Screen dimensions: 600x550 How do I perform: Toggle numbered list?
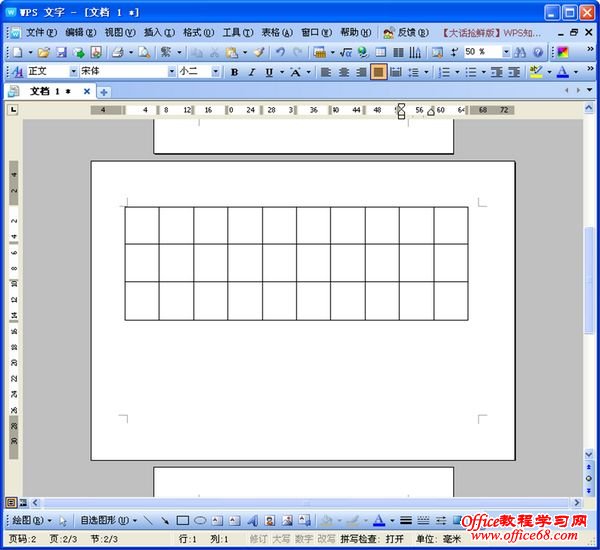click(x=444, y=72)
